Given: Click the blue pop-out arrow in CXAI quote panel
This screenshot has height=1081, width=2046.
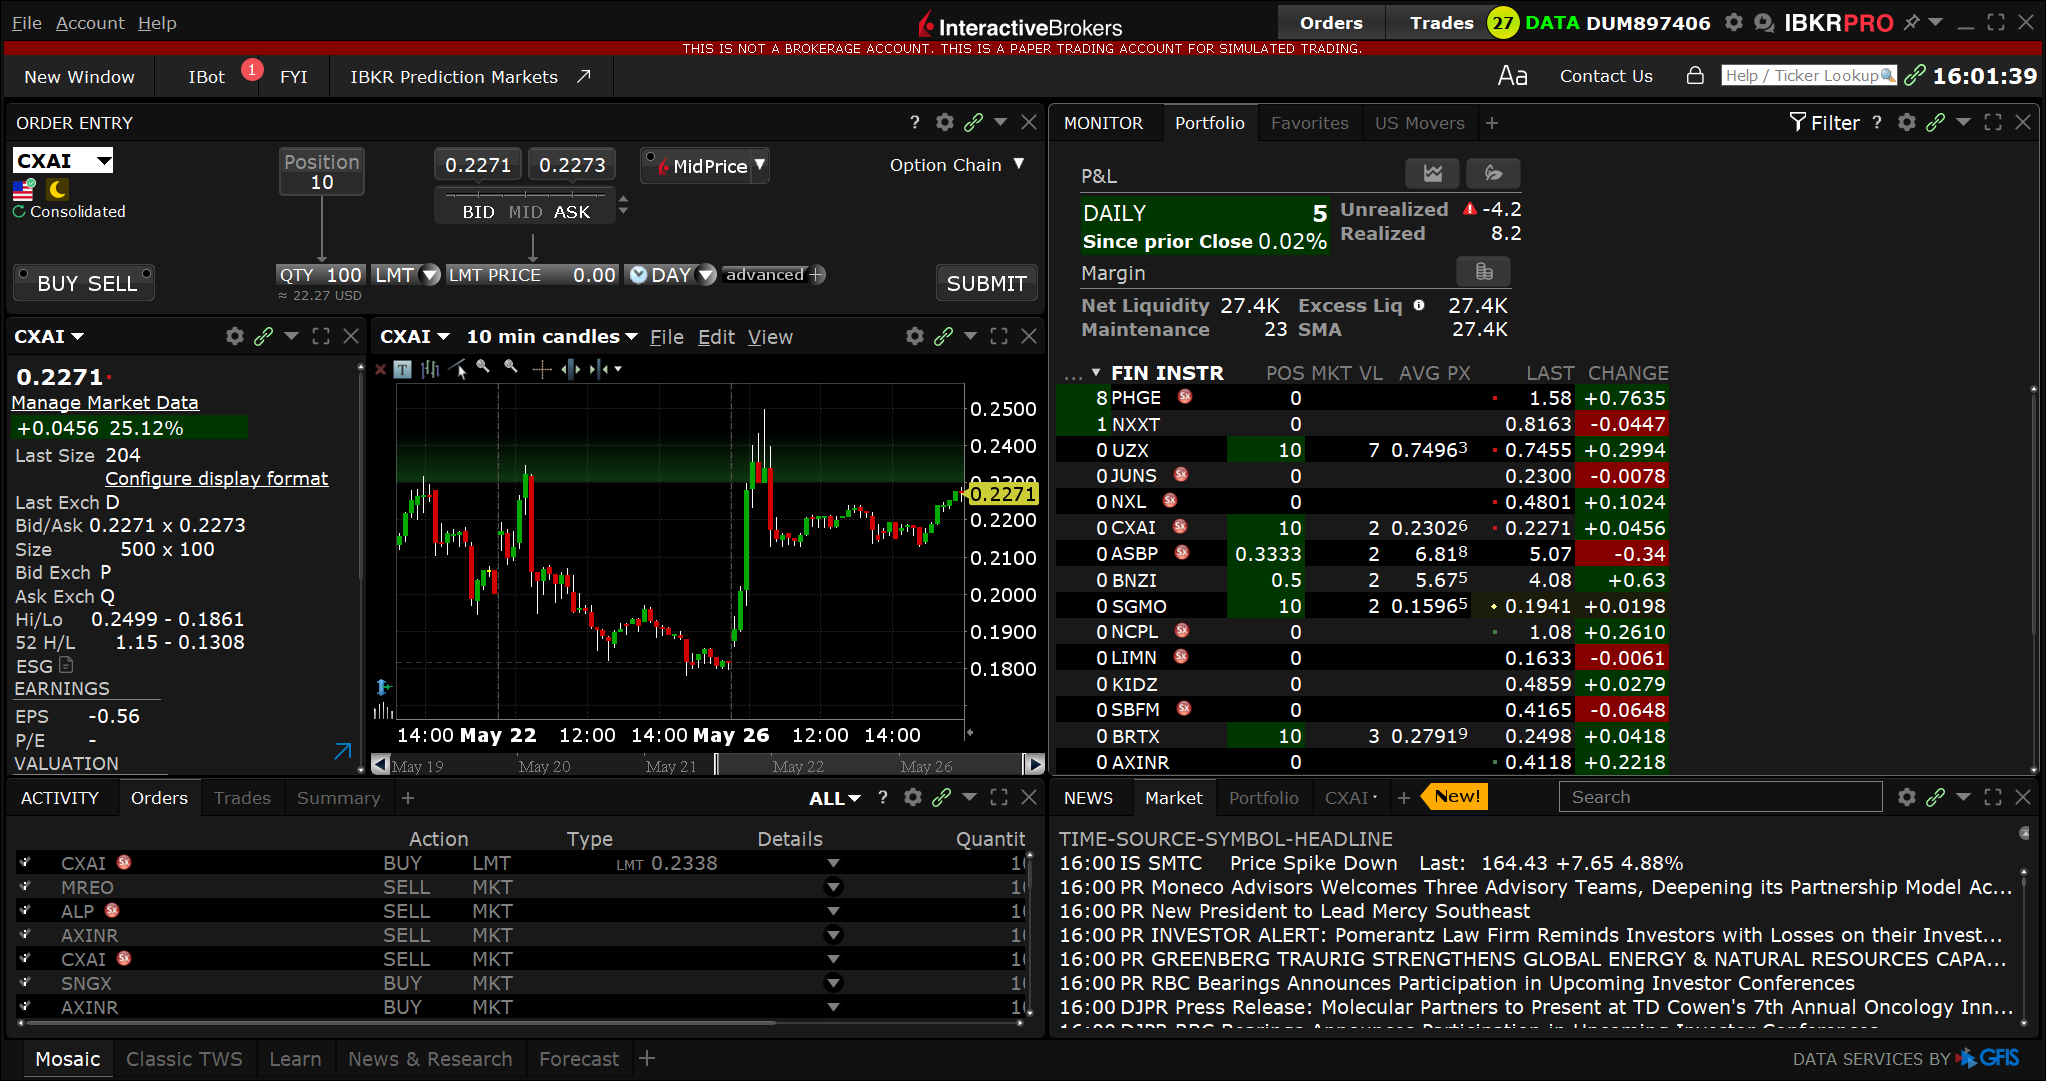Looking at the screenshot, I should 342,751.
